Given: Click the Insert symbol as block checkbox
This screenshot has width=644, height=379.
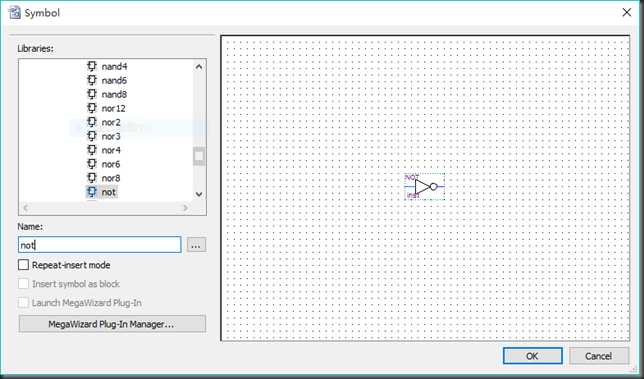Looking at the screenshot, I should coord(23,284).
